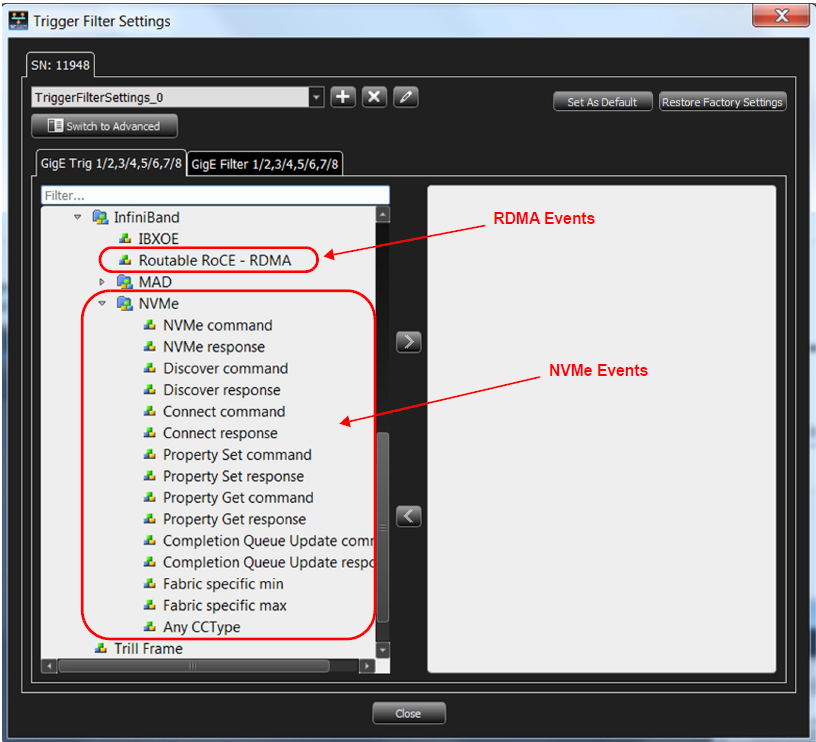
Task: Click the Switch to Advanced button
Action: [x=104, y=126]
